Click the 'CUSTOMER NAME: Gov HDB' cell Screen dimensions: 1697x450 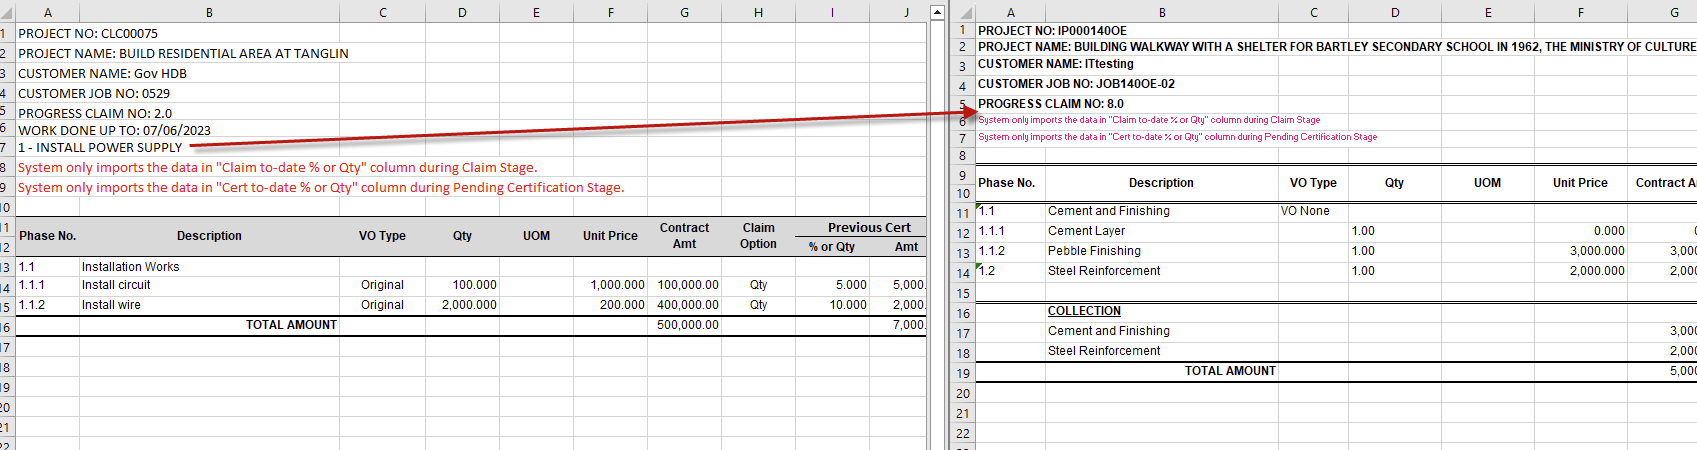[x=102, y=73]
